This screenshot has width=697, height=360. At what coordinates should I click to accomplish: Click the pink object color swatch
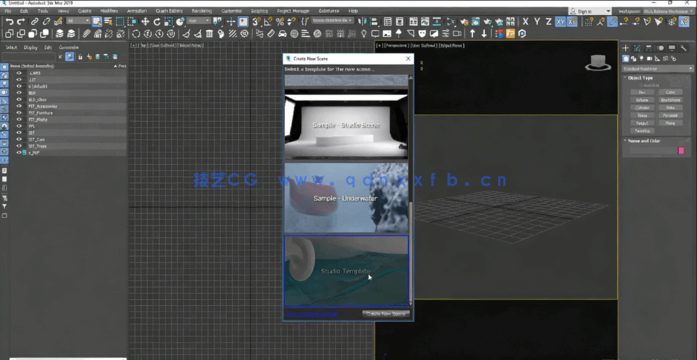(x=681, y=151)
